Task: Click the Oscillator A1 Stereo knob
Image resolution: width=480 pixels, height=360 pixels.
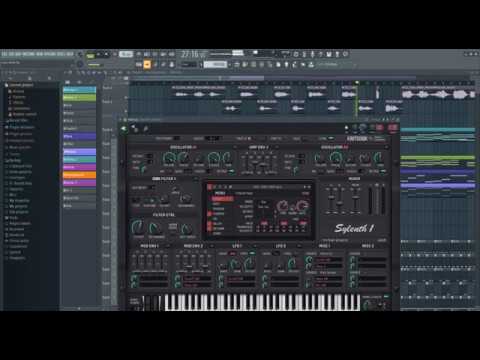Action: coord(213,158)
